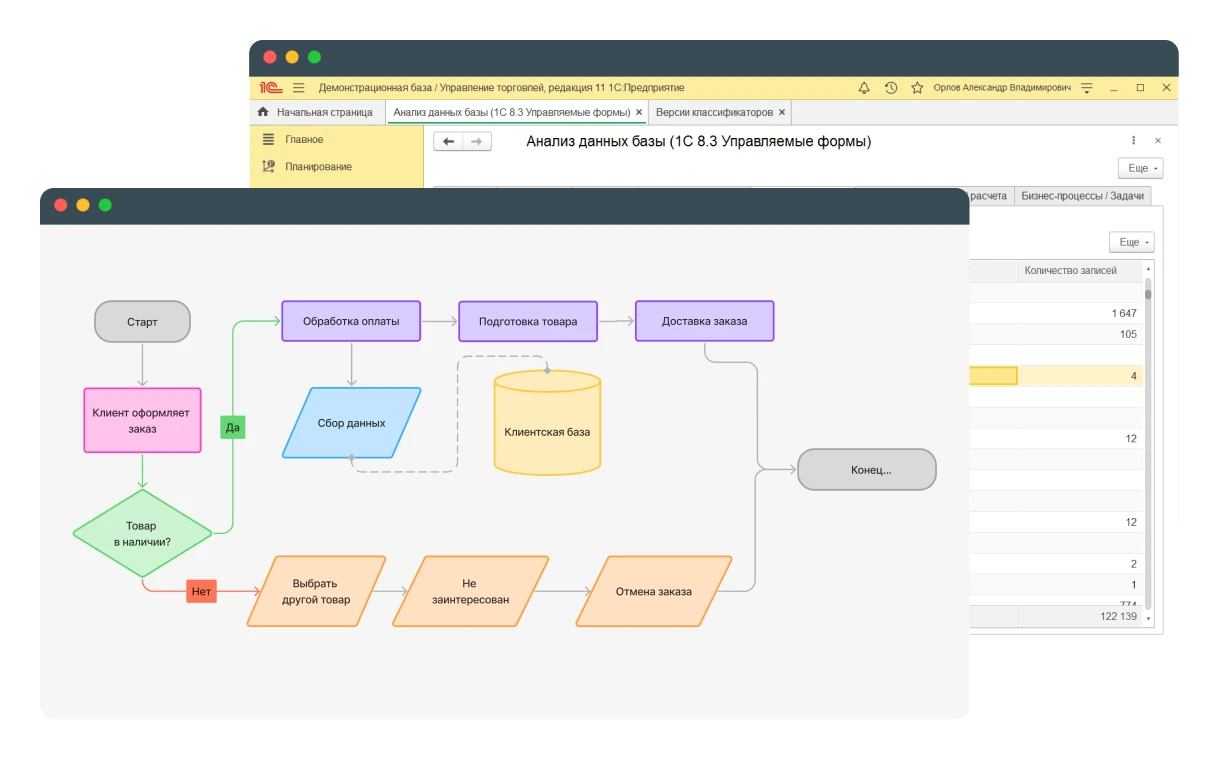Viewport: 1220px width, 760px height.
Task: Go forward using the right arrow button
Action: tap(477, 142)
